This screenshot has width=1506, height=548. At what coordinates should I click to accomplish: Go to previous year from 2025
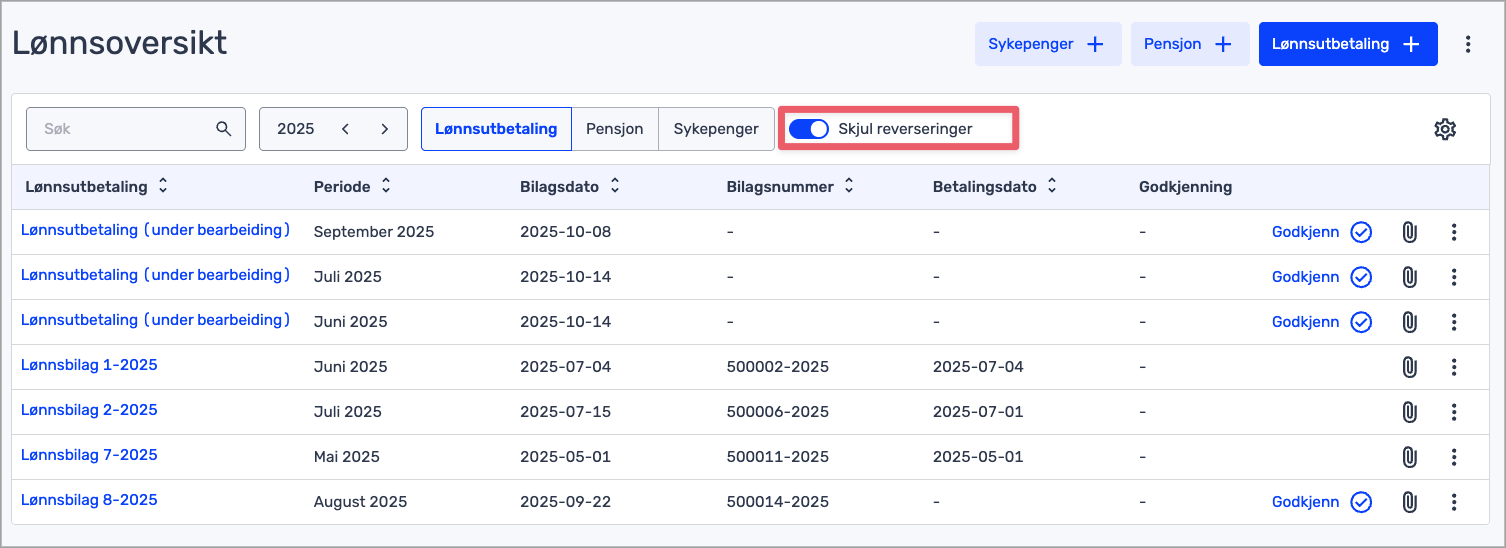click(346, 129)
